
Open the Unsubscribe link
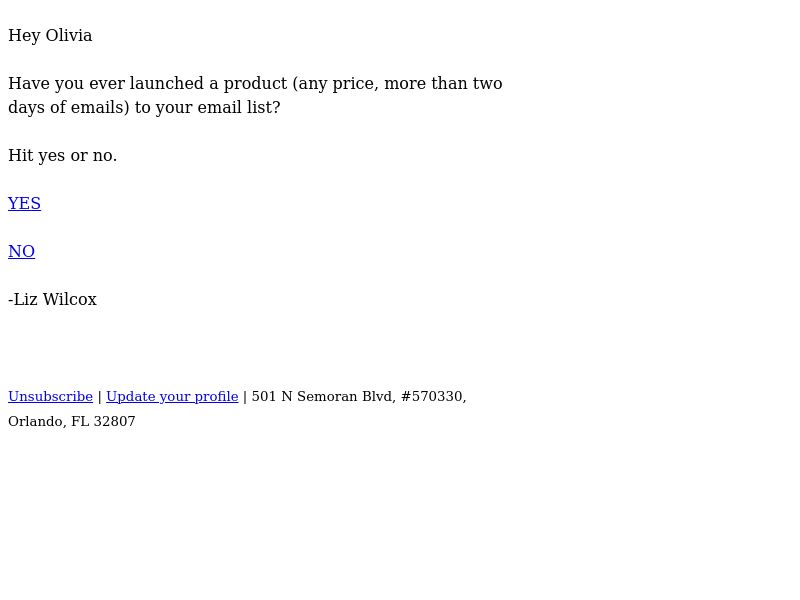click(x=51, y=396)
